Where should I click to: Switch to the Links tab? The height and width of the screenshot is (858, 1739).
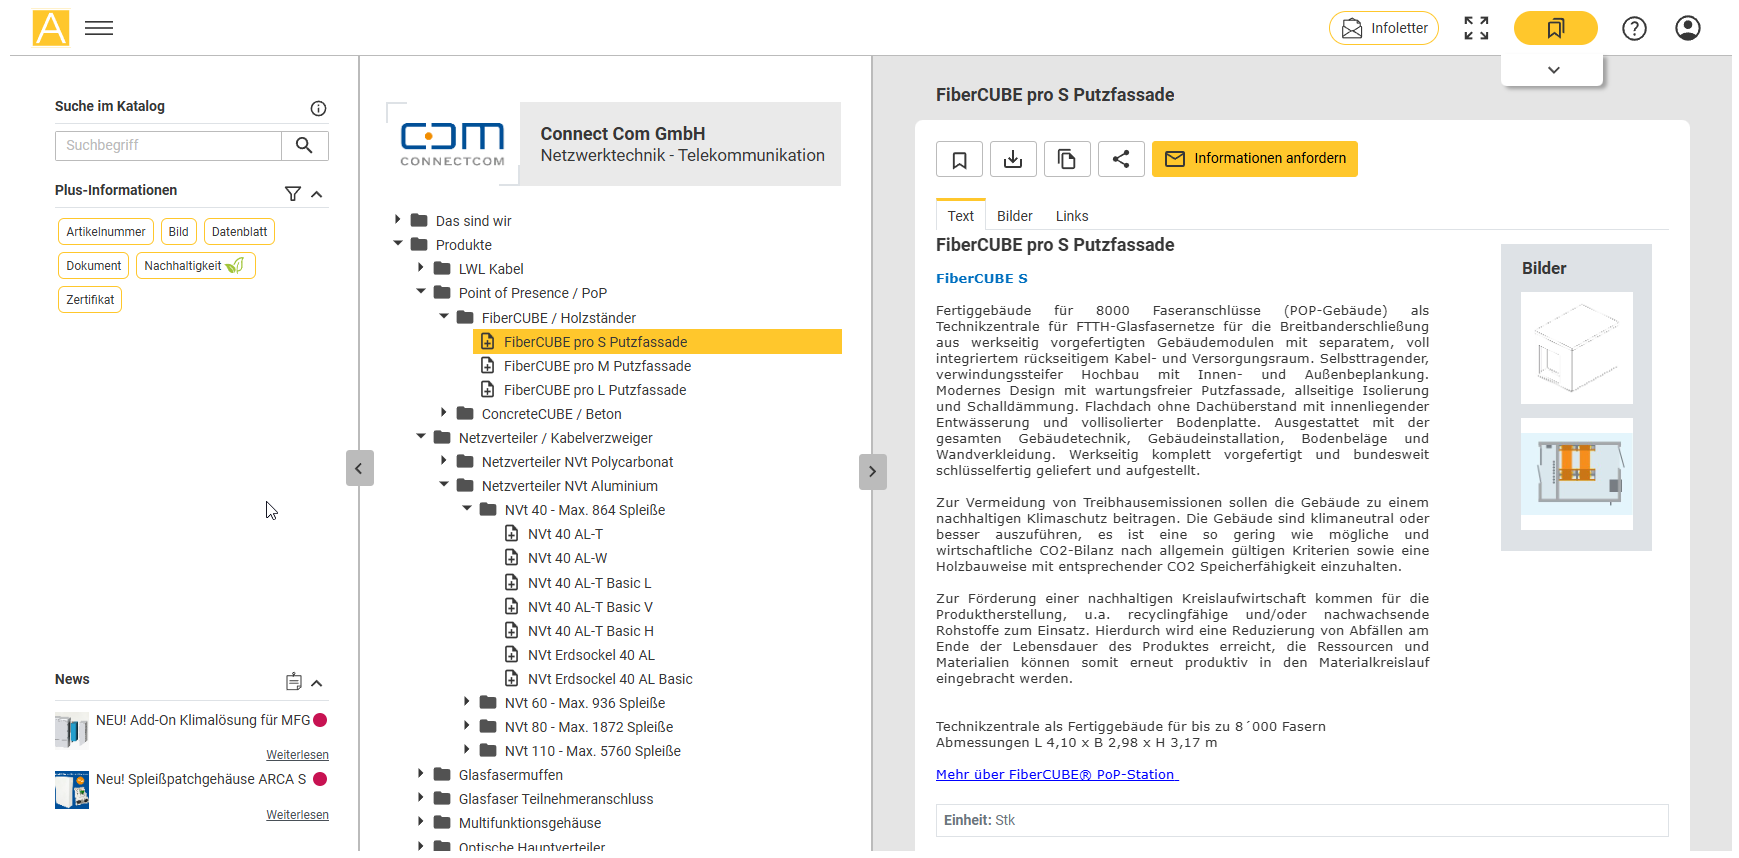[x=1072, y=216]
